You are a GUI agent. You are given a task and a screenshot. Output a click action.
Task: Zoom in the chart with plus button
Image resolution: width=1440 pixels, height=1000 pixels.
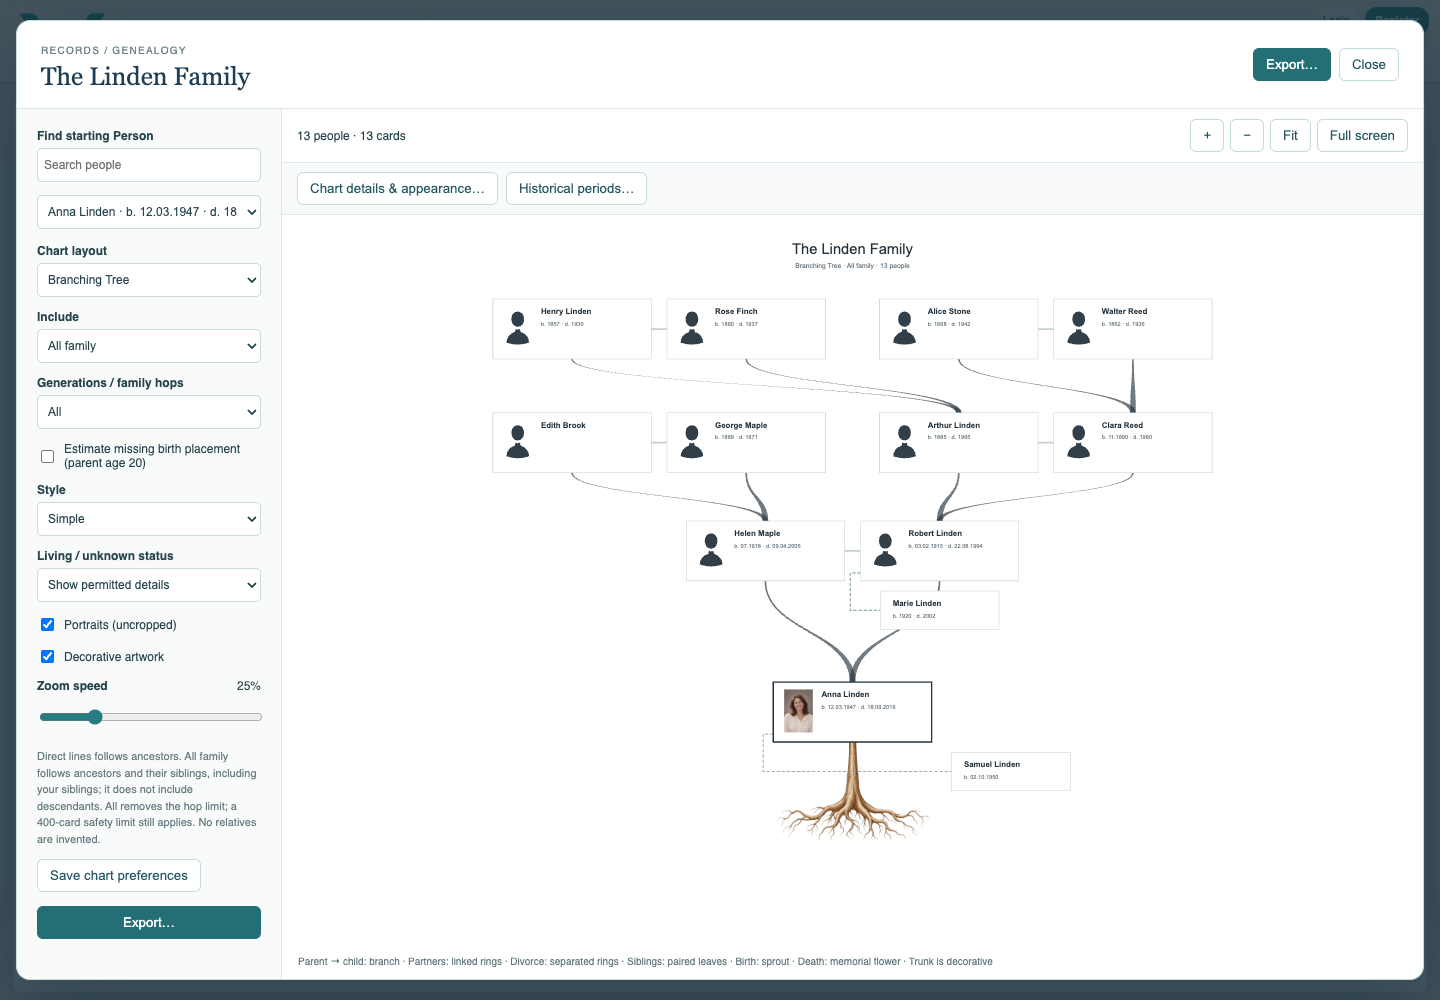coord(1207,136)
